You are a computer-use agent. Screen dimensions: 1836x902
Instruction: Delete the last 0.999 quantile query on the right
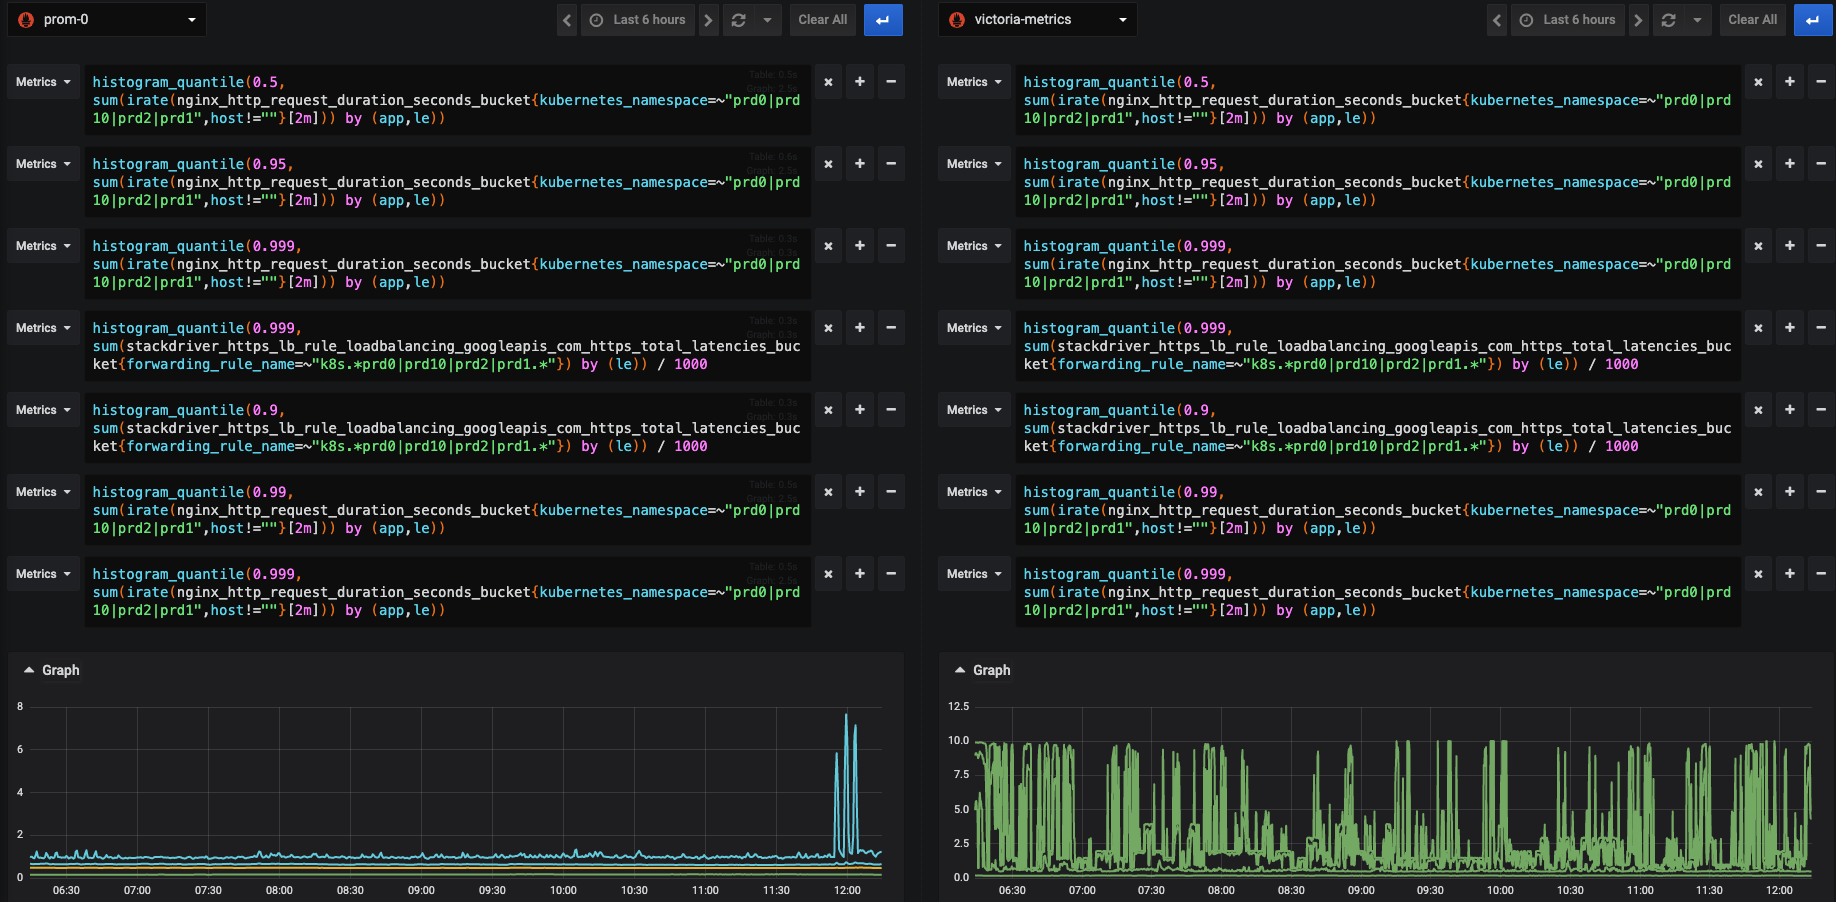(x=1758, y=573)
